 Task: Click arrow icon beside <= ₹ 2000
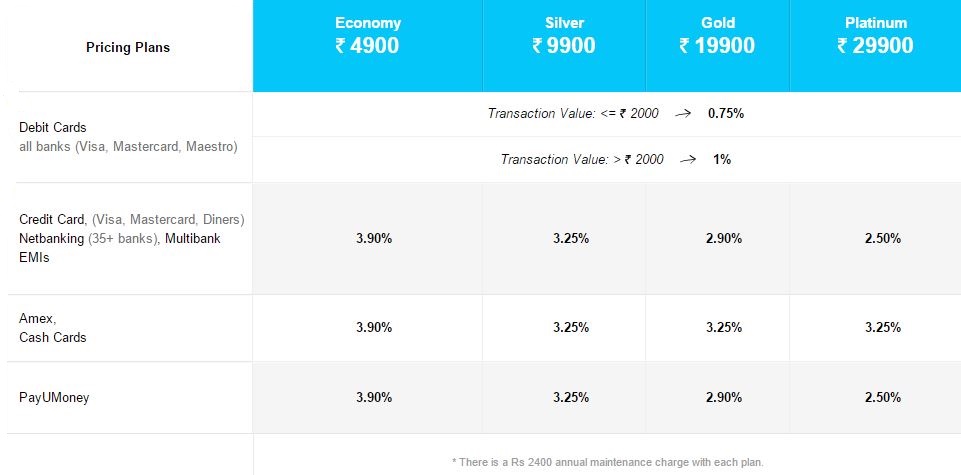pos(683,114)
